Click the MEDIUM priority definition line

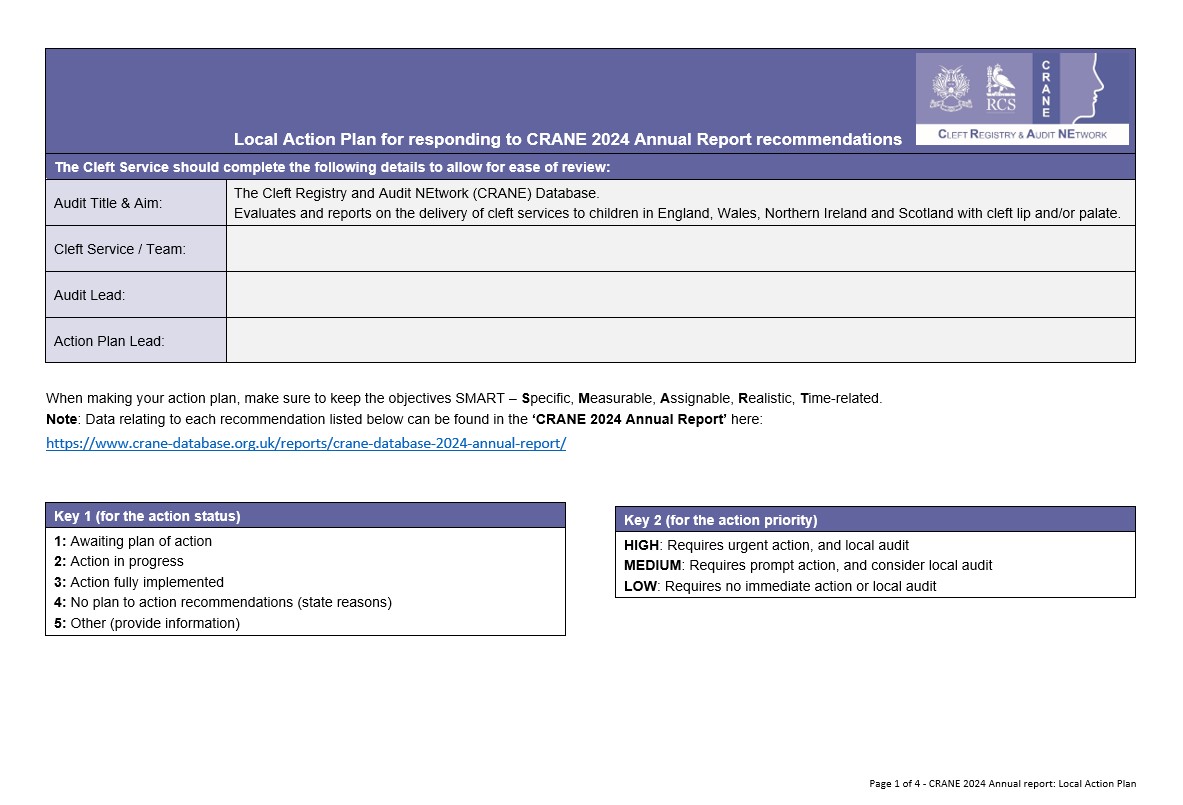pyautogui.click(x=808, y=565)
